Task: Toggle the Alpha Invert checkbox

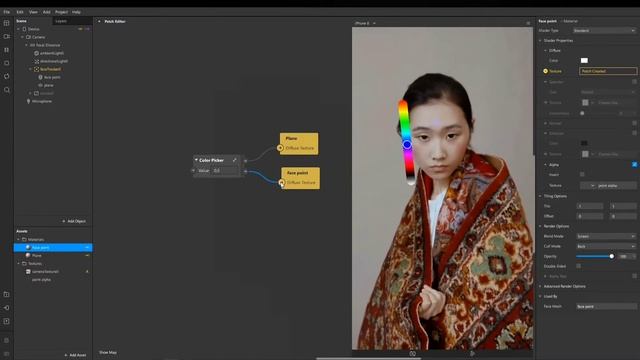Action: click(582, 174)
